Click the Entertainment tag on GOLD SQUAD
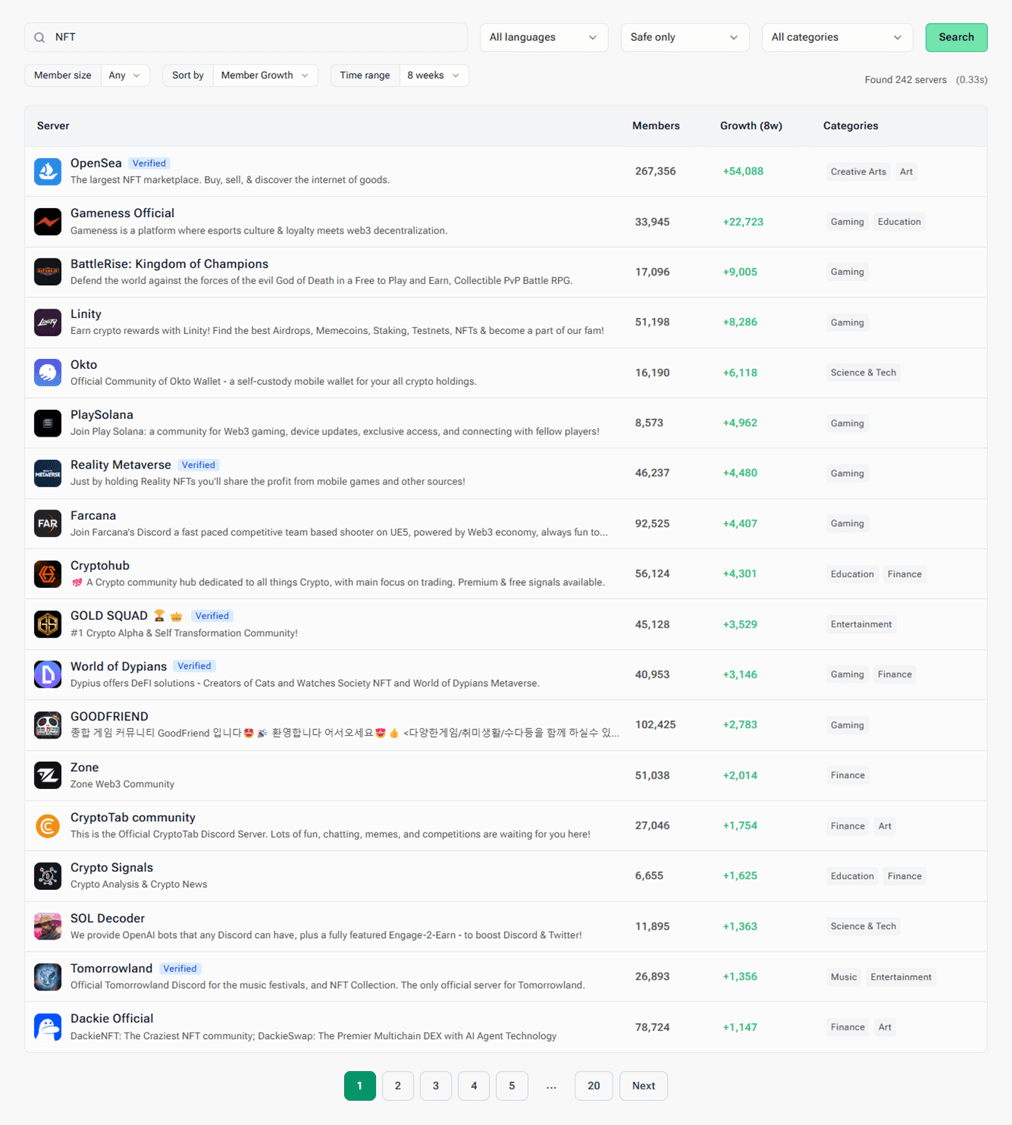The image size is (1012, 1125). coord(861,624)
